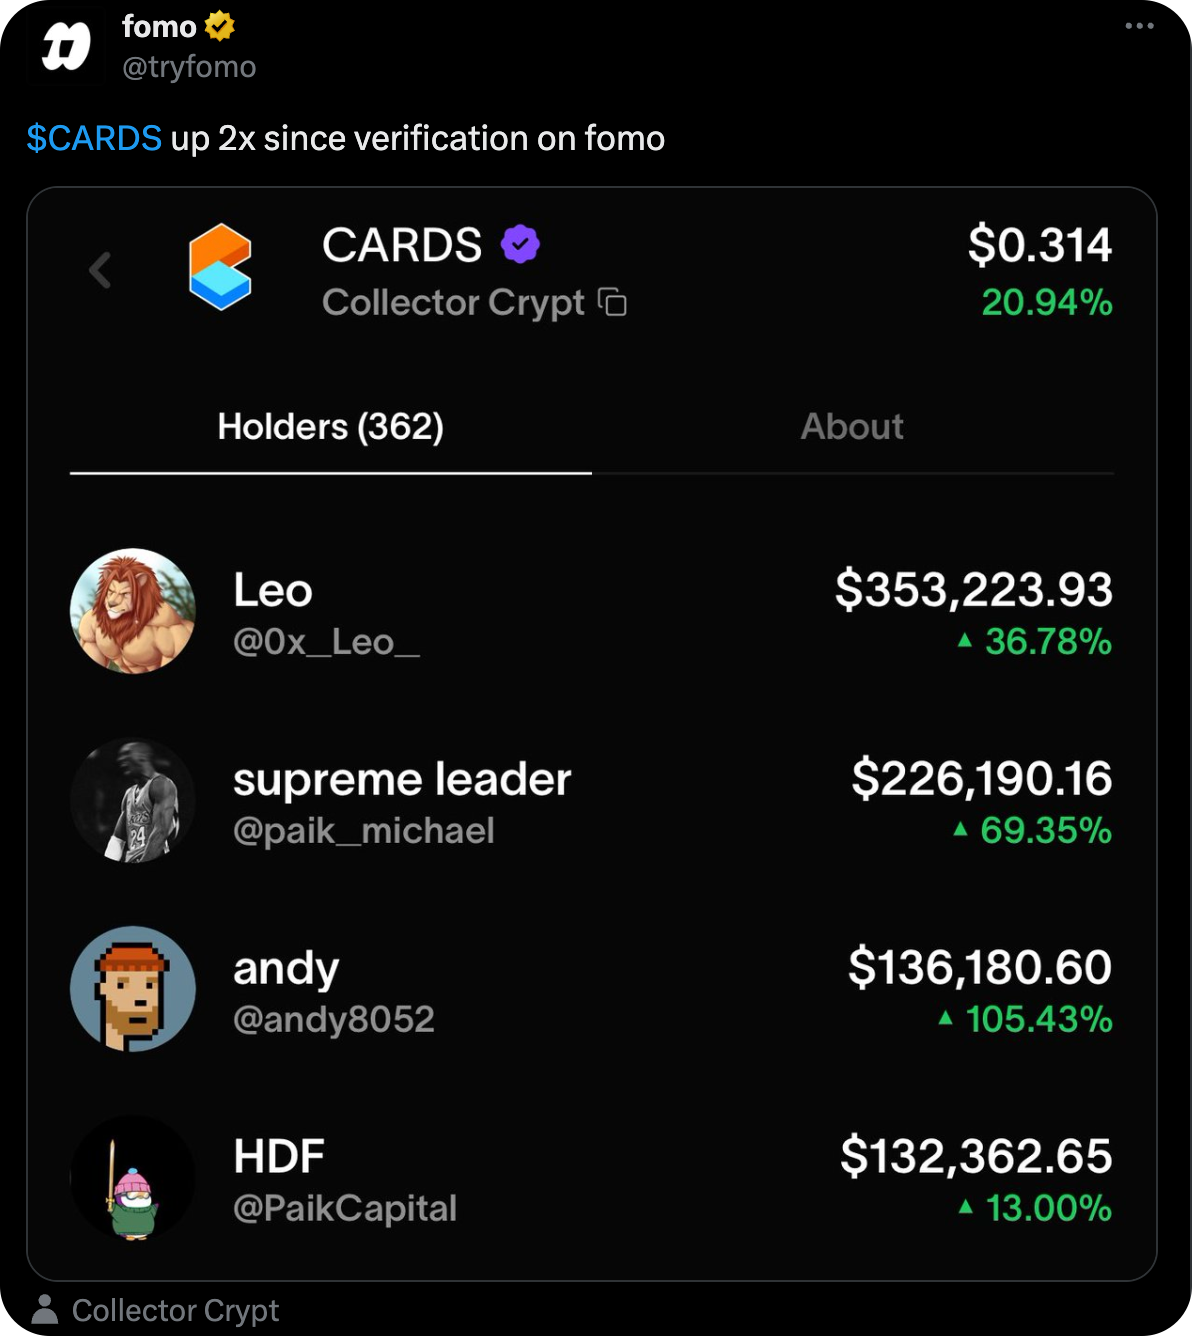Click the person icon beside Collector Crypt tag
This screenshot has height=1336, width=1192.
pyautogui.click(x=45, y=1309)
